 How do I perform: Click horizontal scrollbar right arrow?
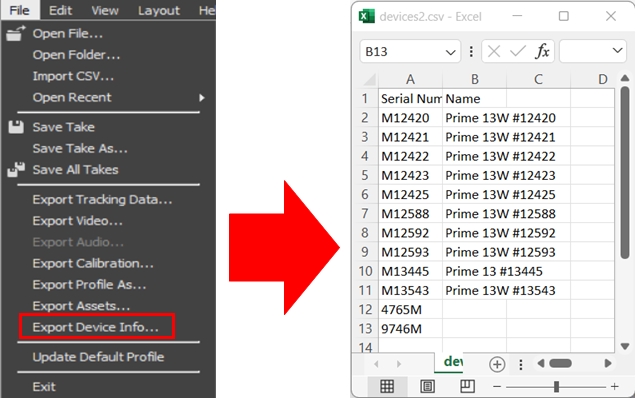pyautogui.click(x=608, y=364)
